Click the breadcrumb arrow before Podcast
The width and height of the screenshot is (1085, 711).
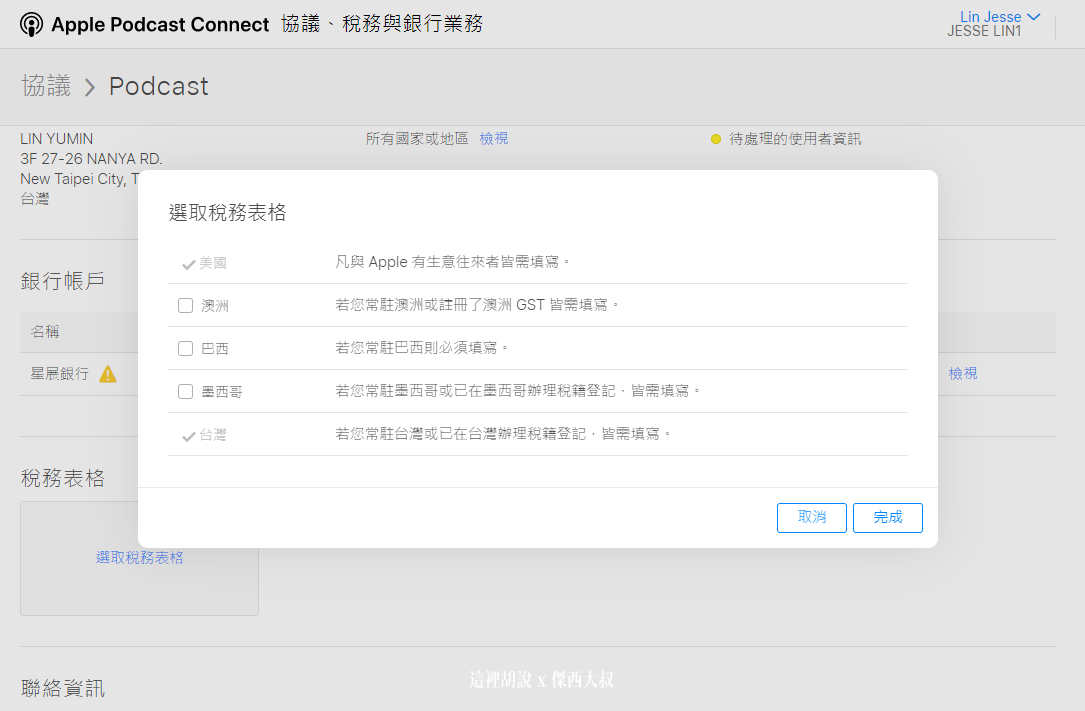point(90,87)
